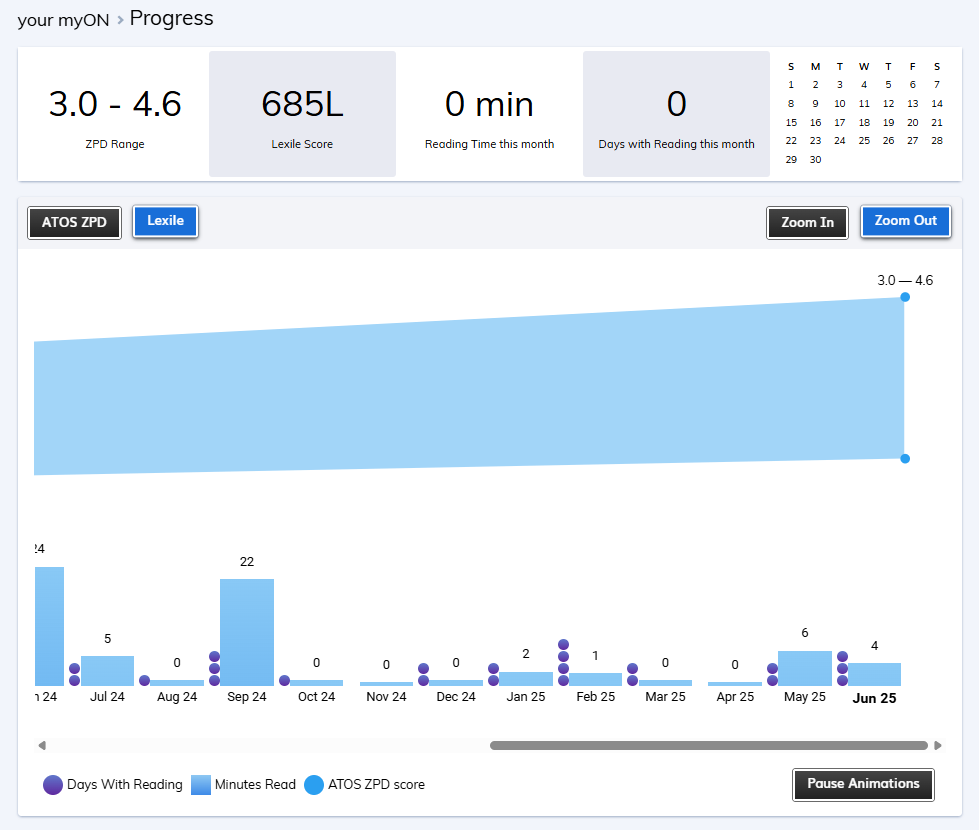Image resolution: width=979 pixels, height=830 pixels.
Task: Click the Zoom Out button
Action: pyautogui.click(x=905, y=221)
